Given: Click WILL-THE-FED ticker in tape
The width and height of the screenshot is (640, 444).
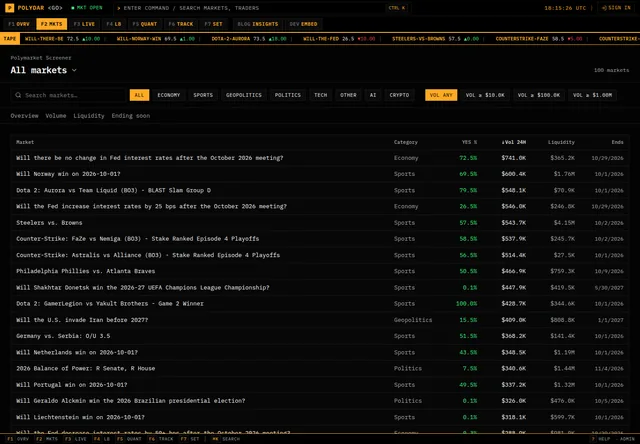Looking at the screenshot, I should 340,39.
